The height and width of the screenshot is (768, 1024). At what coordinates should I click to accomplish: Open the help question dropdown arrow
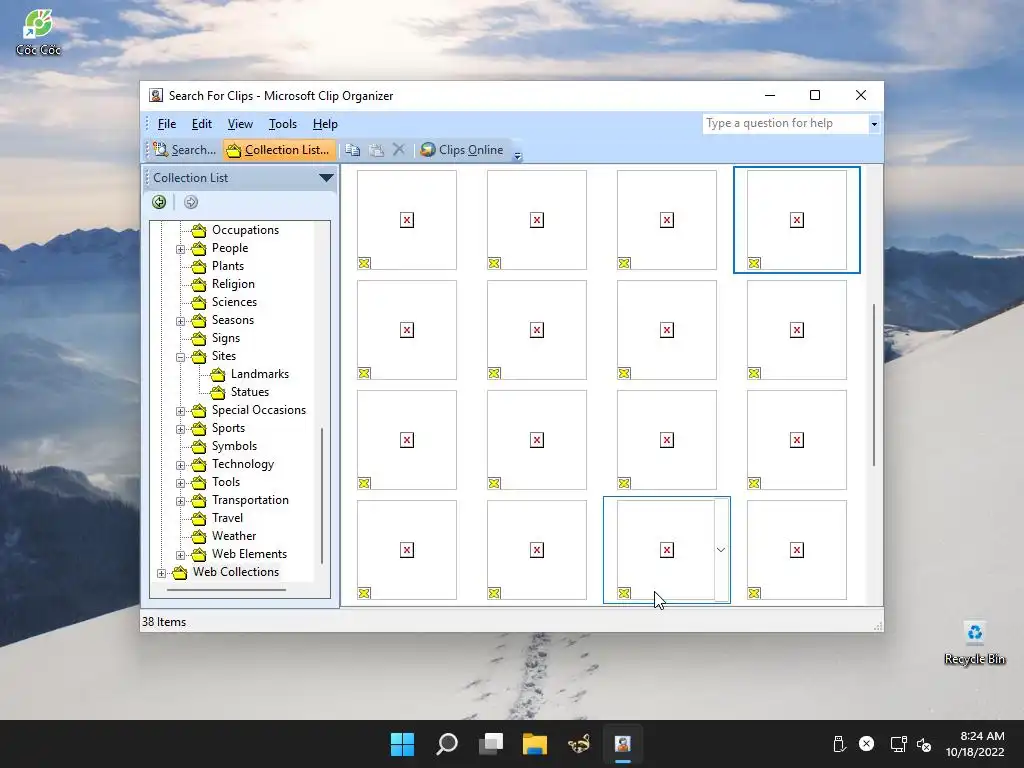(x=874, y=124)
